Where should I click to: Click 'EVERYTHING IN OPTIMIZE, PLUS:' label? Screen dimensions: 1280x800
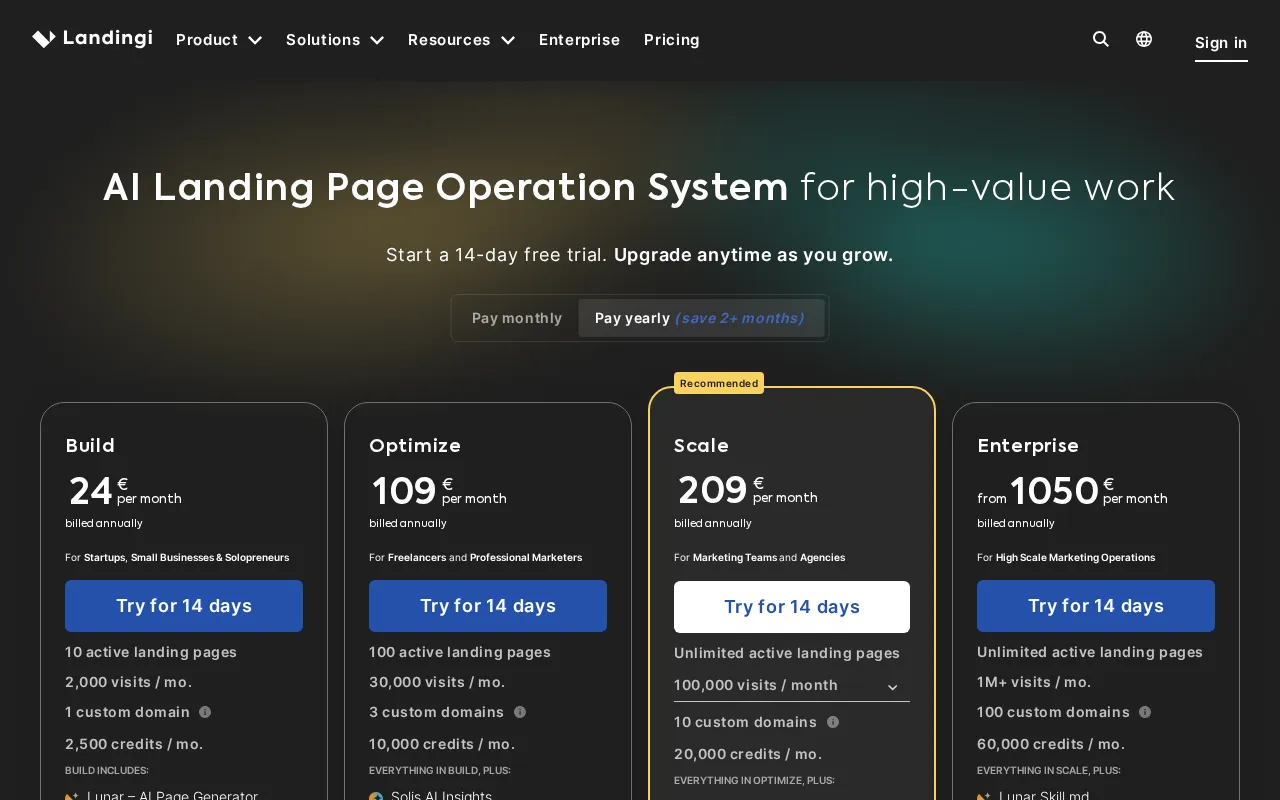click(754, 780)
